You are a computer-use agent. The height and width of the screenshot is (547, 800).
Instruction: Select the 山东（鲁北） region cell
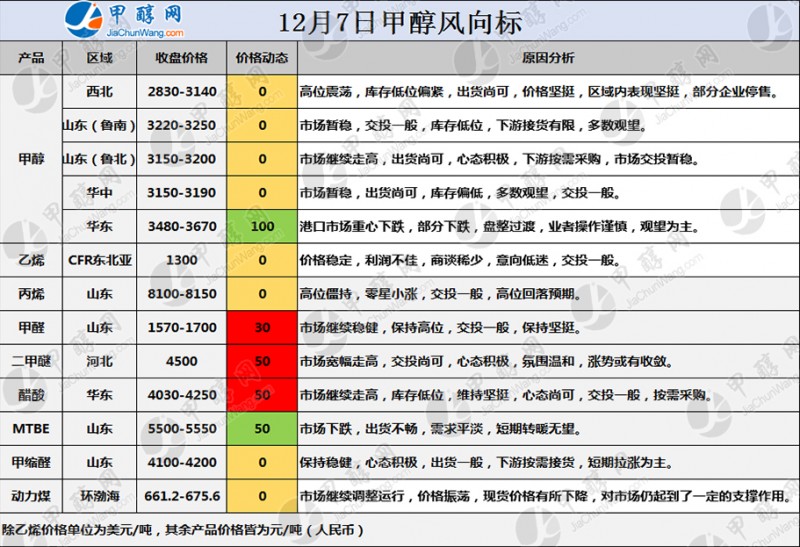(99, 159)
